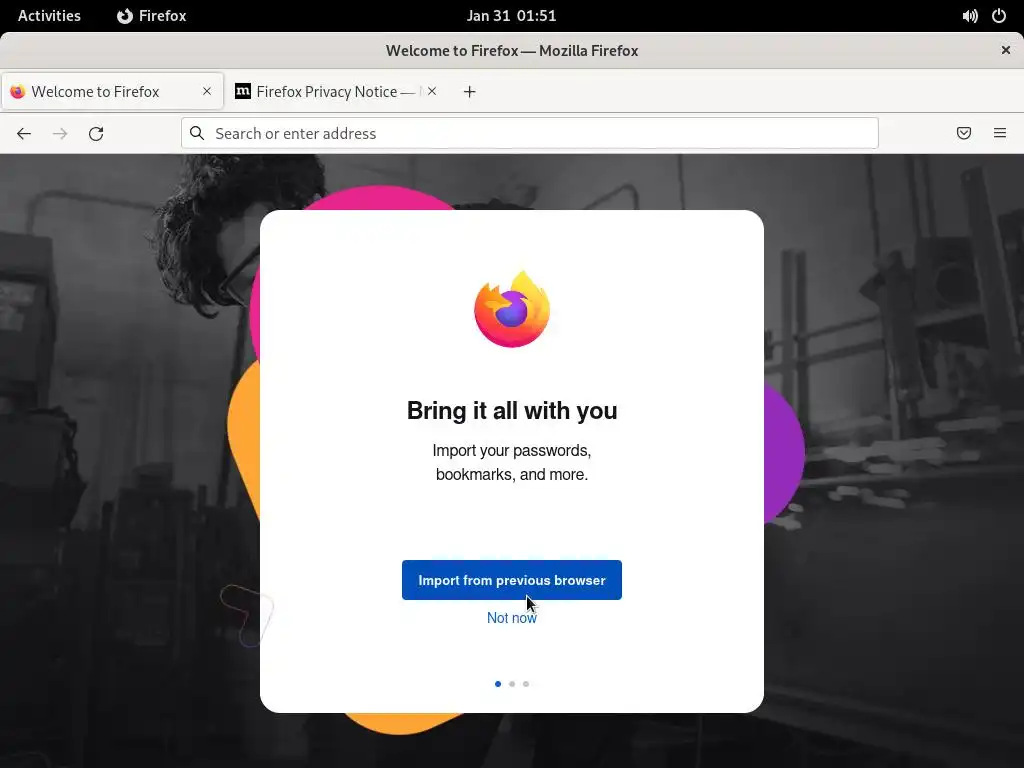Click the magnifier icon in address bar
Viewport: 1024px width, 768px height.
[197, 133]
